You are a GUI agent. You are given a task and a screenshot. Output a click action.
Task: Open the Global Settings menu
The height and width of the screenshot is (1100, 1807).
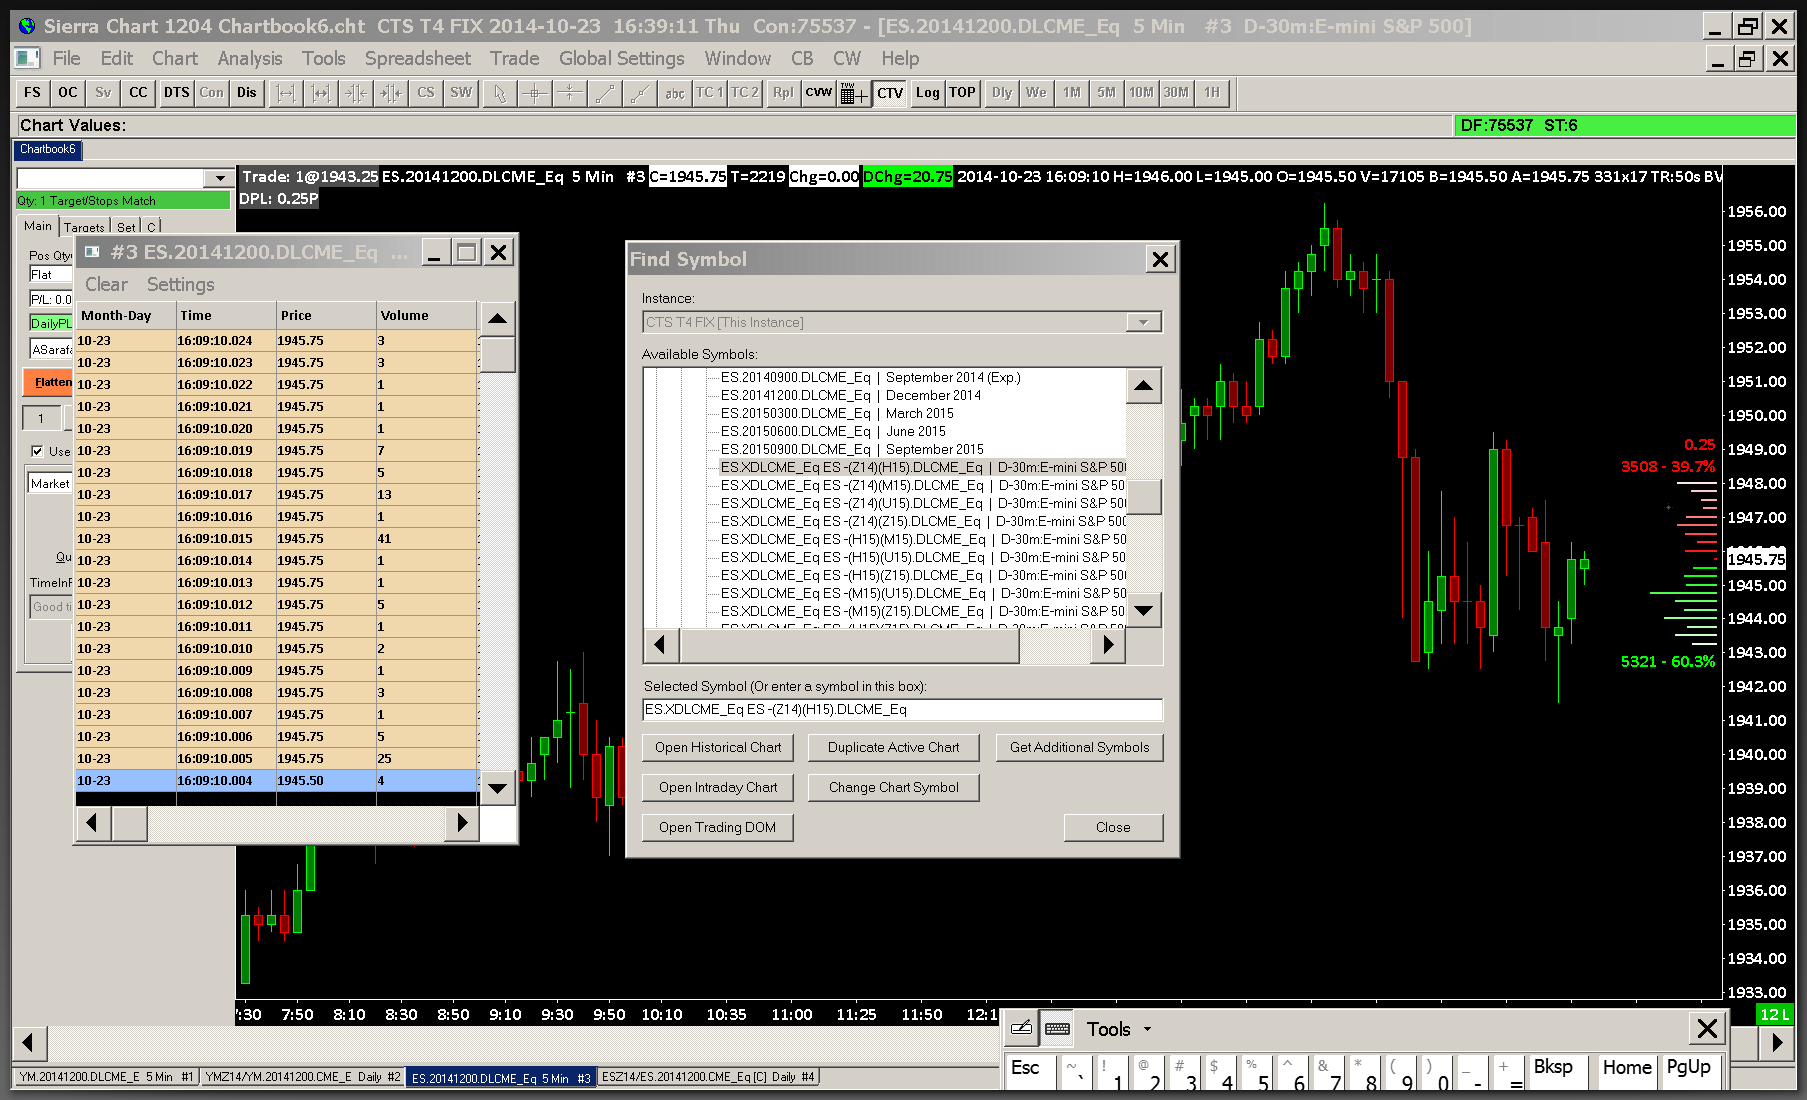[622, 59]
